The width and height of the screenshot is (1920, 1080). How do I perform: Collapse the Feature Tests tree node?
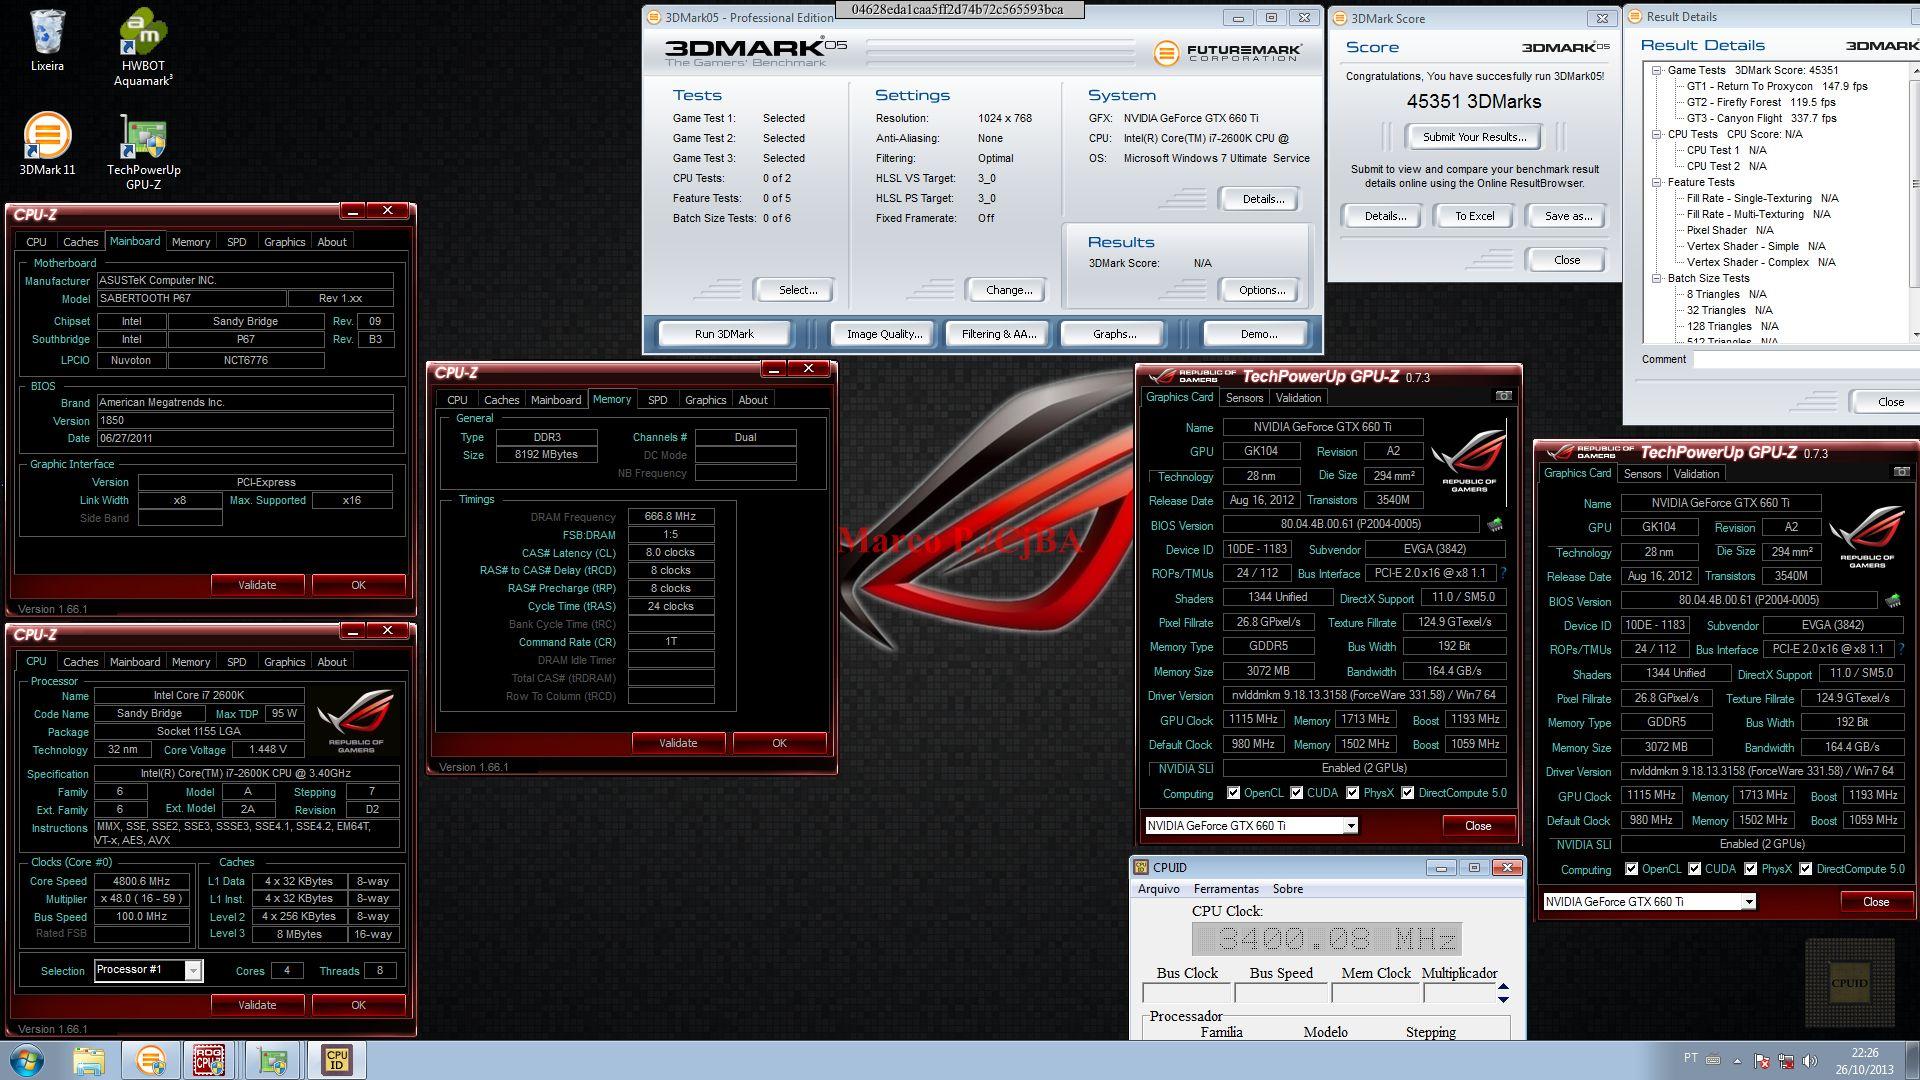(1657, 182)
